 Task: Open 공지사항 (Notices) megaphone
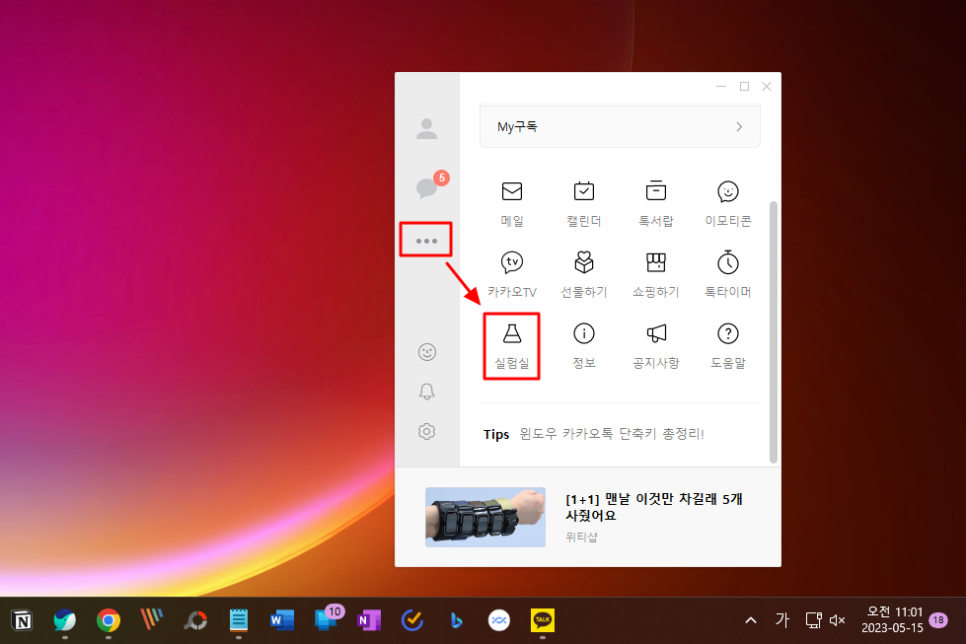[x=656, y=346]
